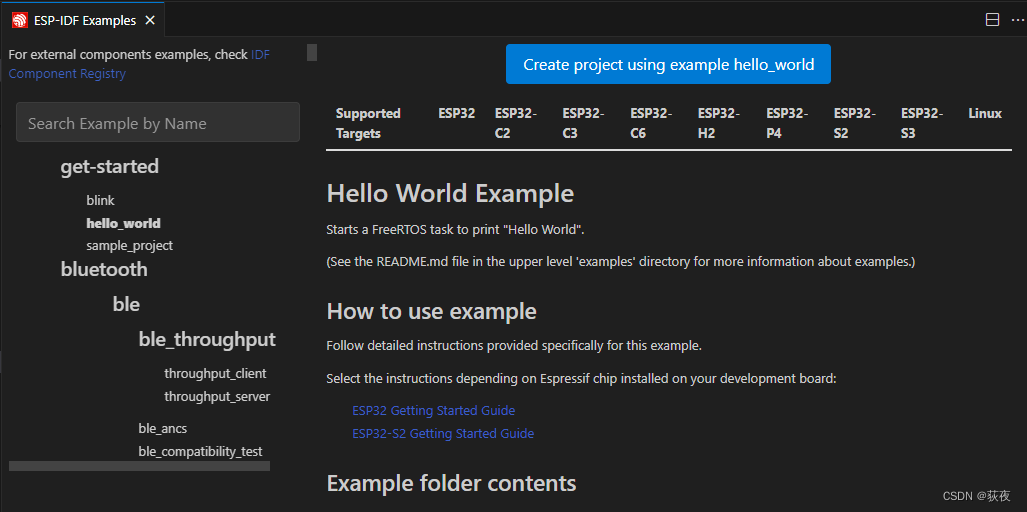Open the ESP32 Getting Started Guide link
The image size is (1027, 512).
pos(433,410)
